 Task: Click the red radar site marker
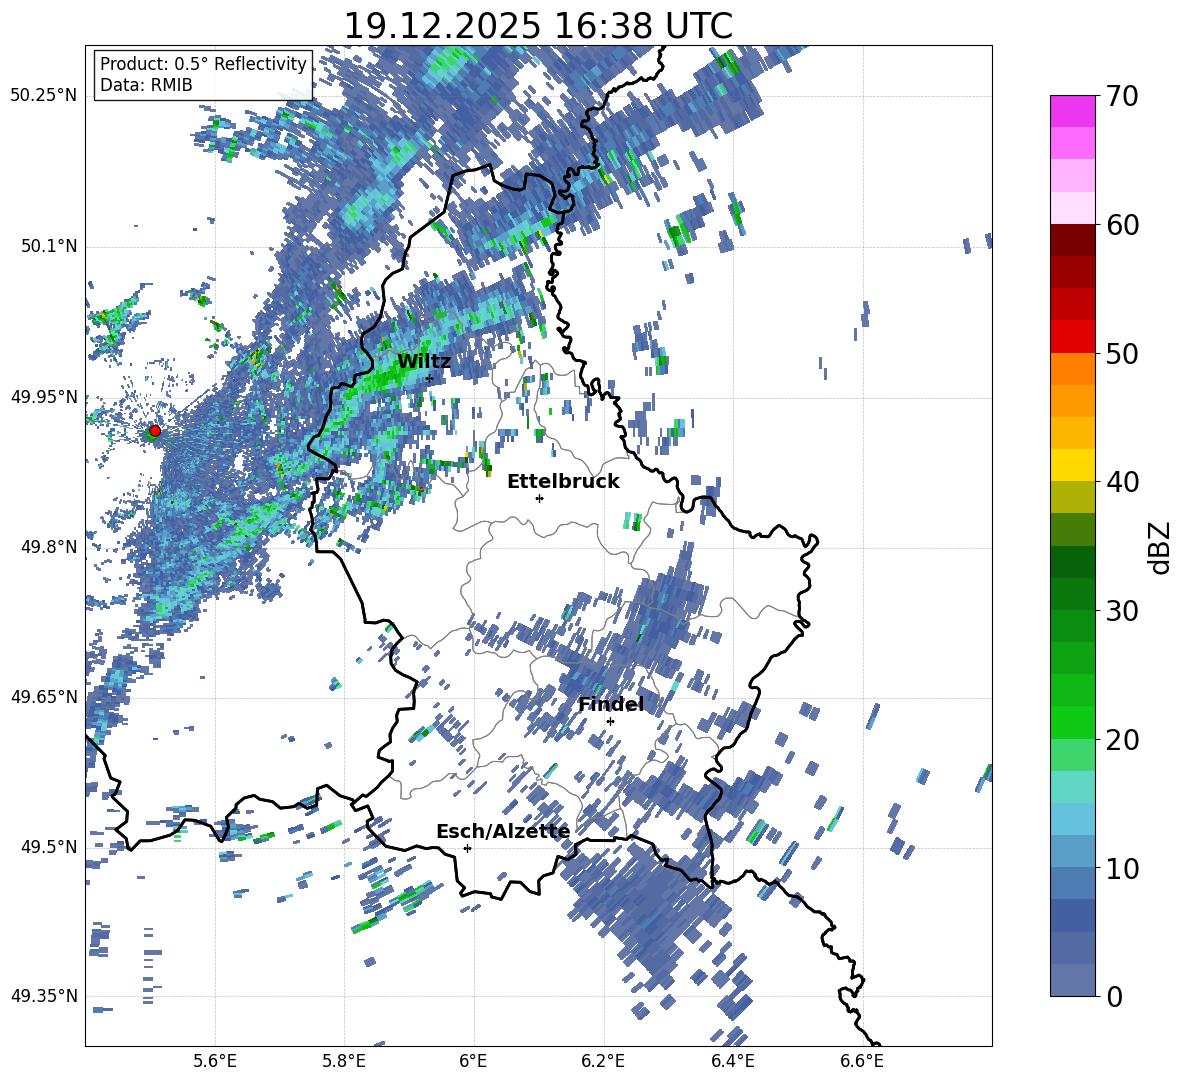tap(155, 430)
